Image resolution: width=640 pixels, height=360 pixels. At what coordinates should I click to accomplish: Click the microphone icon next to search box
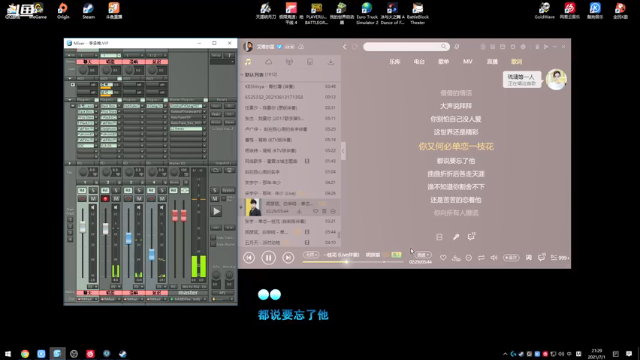coord(457,47)
